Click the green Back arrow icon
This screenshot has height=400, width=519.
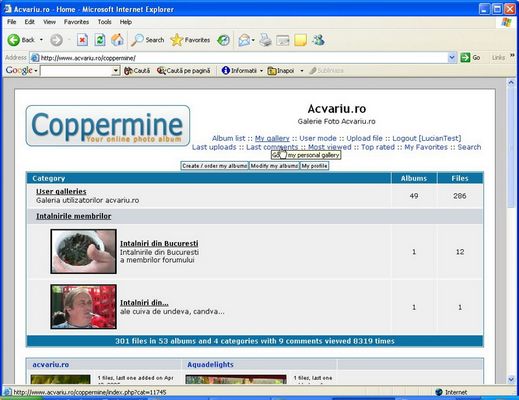click(x=14, y=40)
